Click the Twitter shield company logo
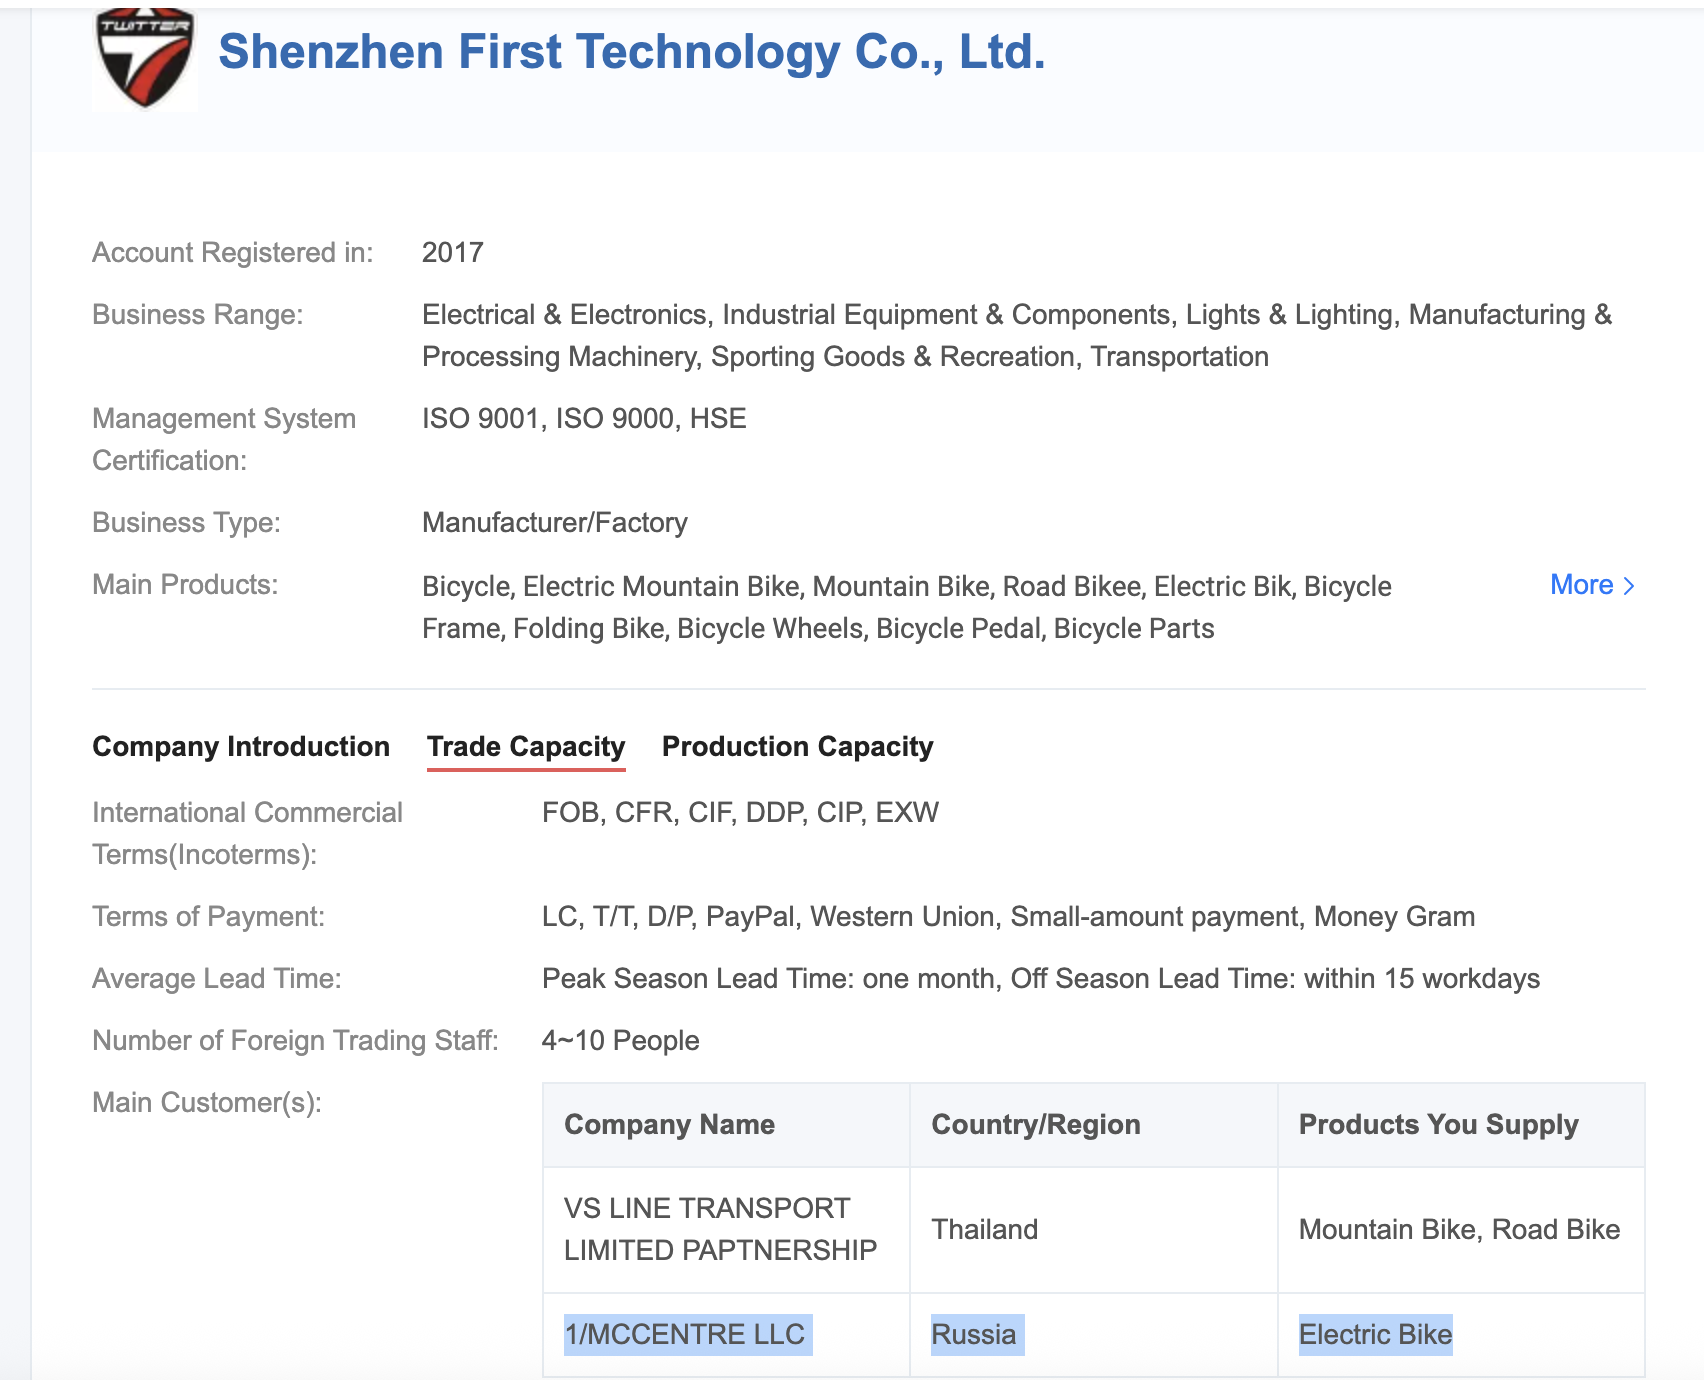The height and width of the screenshot is (1380, 1704). pos(144,58)
